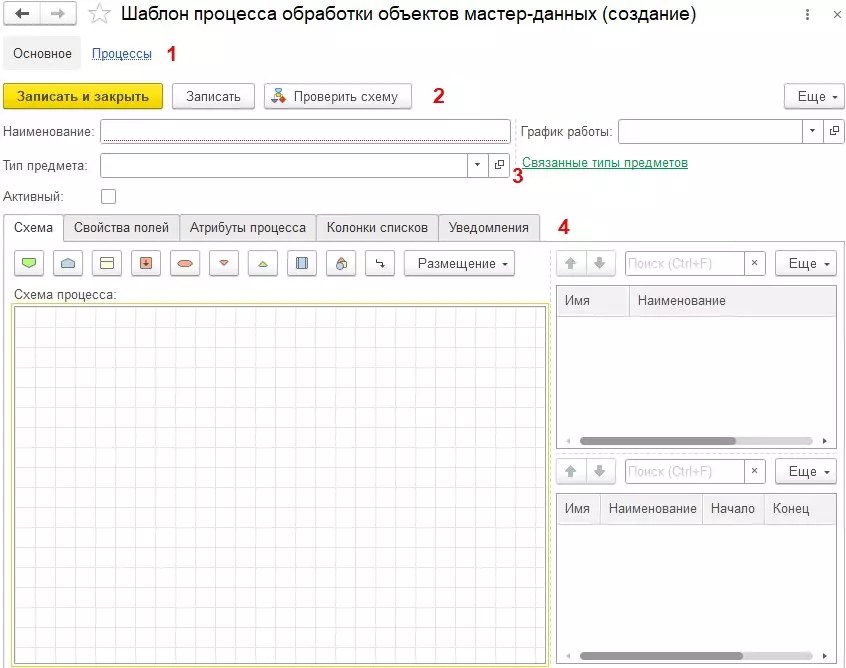
Task: Click lower table horizontal scrollbar thumb
Action: click(661, 656)
